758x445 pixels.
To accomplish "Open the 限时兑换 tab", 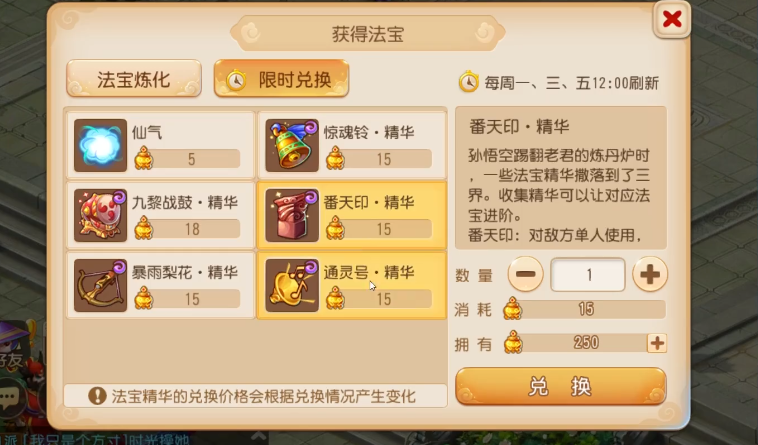I will tap(281, 79).
